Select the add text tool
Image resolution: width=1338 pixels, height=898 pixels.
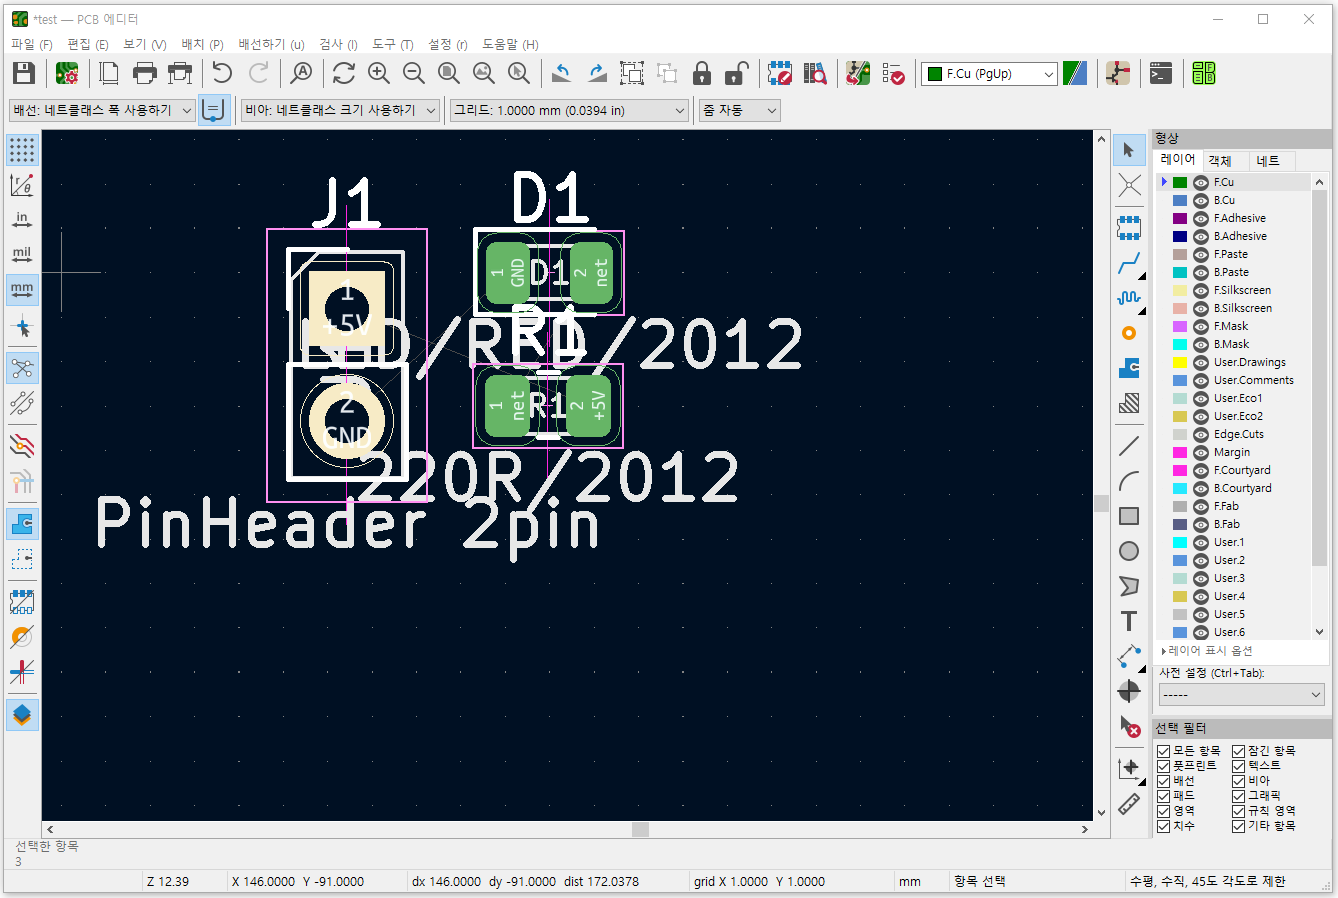[1129, 621]
